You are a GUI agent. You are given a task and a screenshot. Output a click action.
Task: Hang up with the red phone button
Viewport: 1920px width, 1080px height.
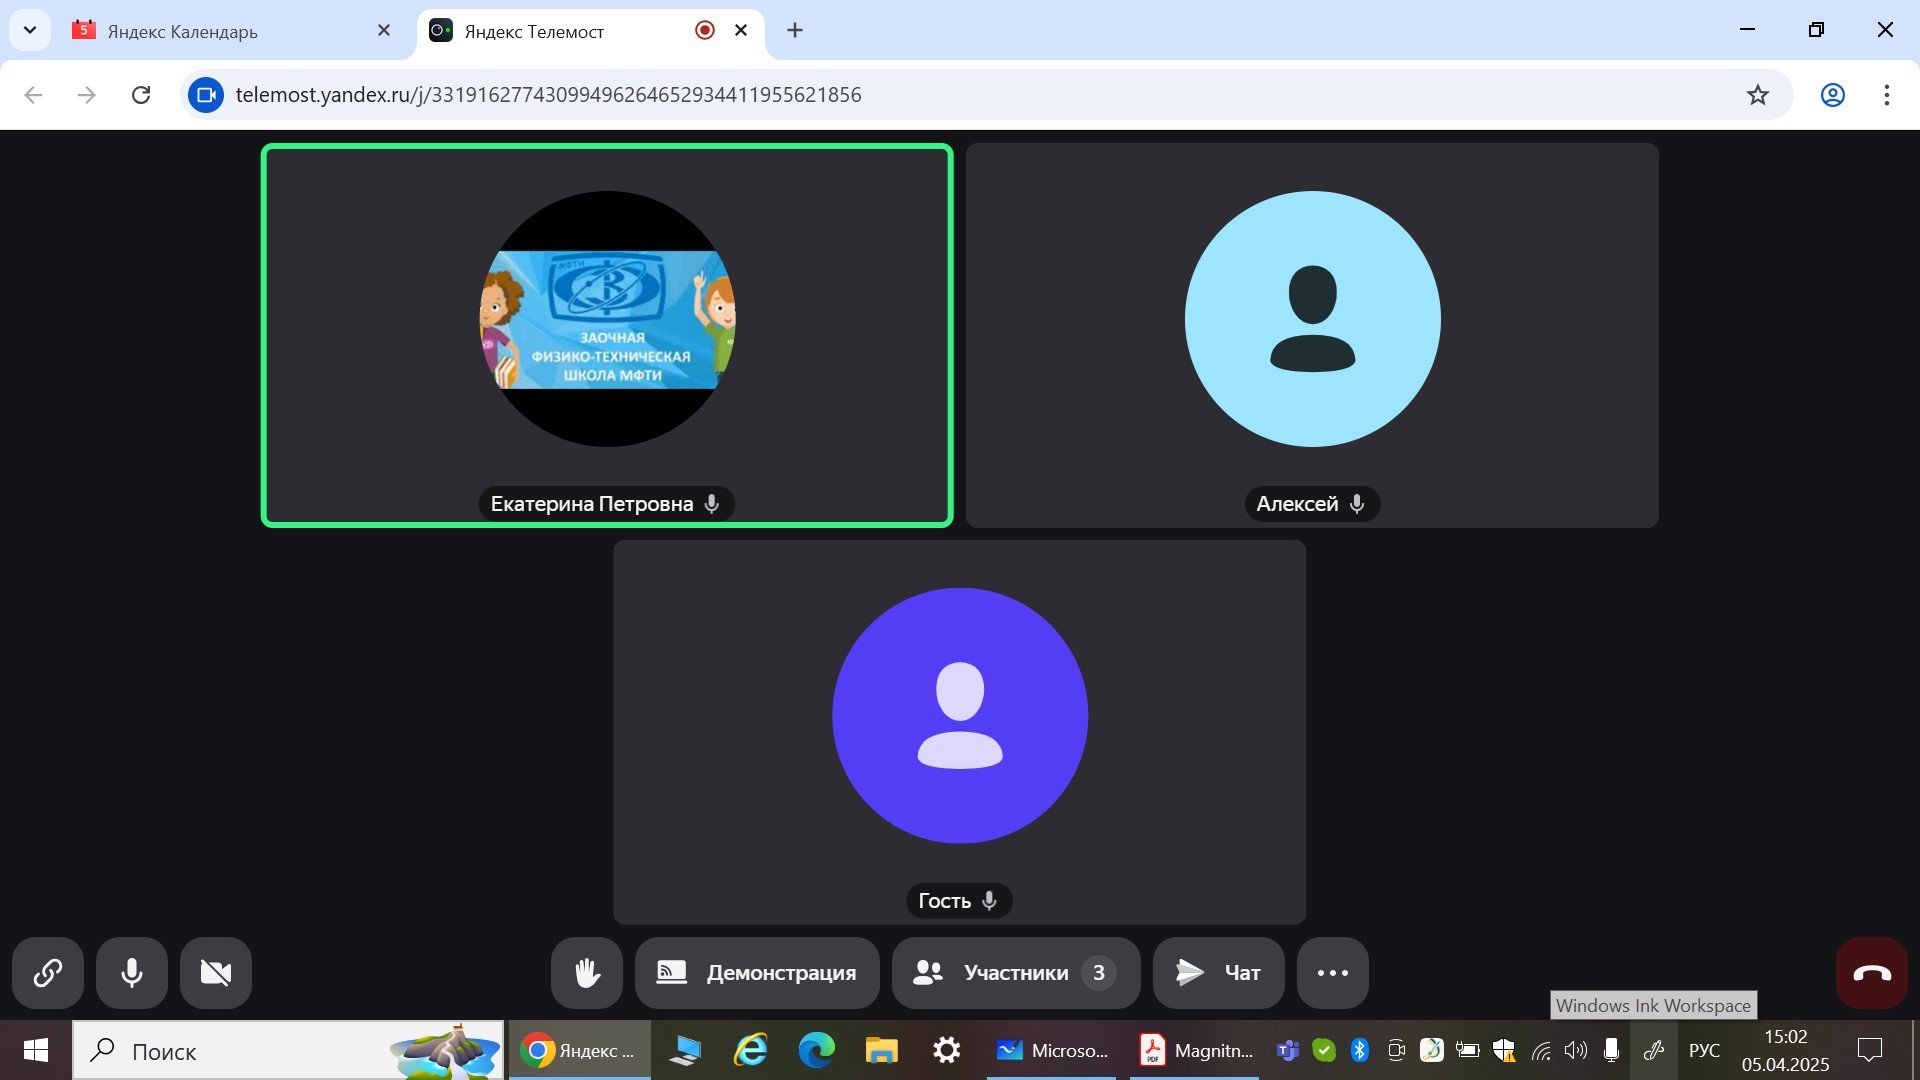[x=1871, y=973]
